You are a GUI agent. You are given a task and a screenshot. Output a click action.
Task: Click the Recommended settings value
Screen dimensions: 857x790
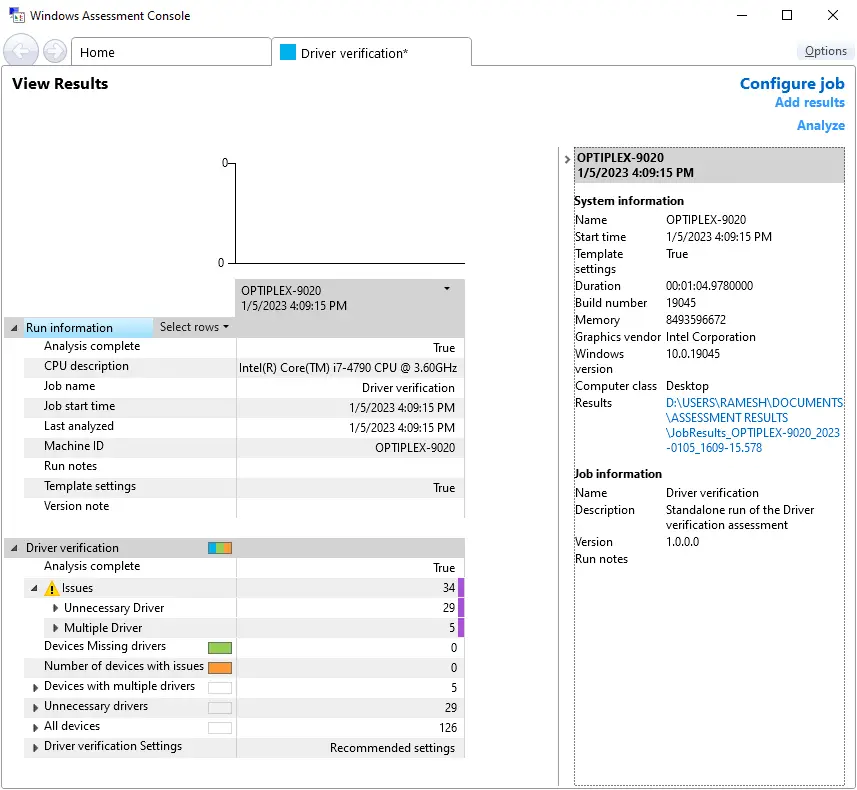[x=392, y=748]
